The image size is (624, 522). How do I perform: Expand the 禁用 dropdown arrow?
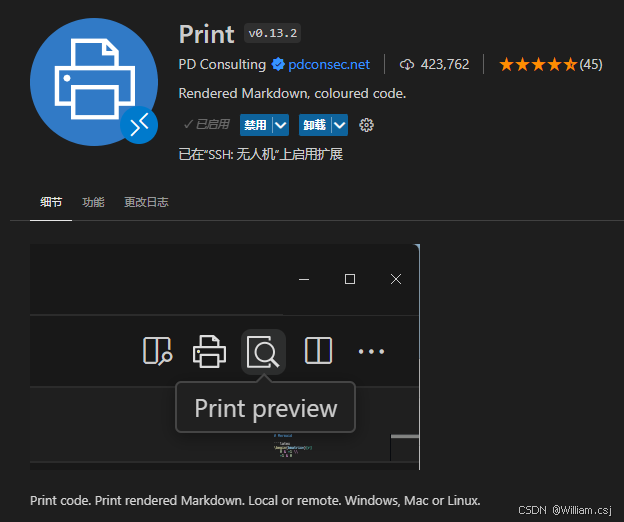[x=281, y=125]
